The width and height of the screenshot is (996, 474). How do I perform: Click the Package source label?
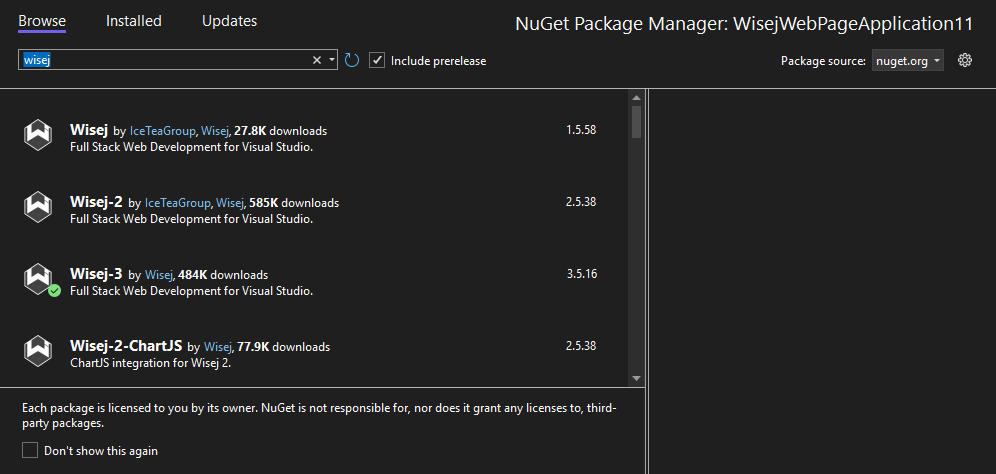coord(823,61)
